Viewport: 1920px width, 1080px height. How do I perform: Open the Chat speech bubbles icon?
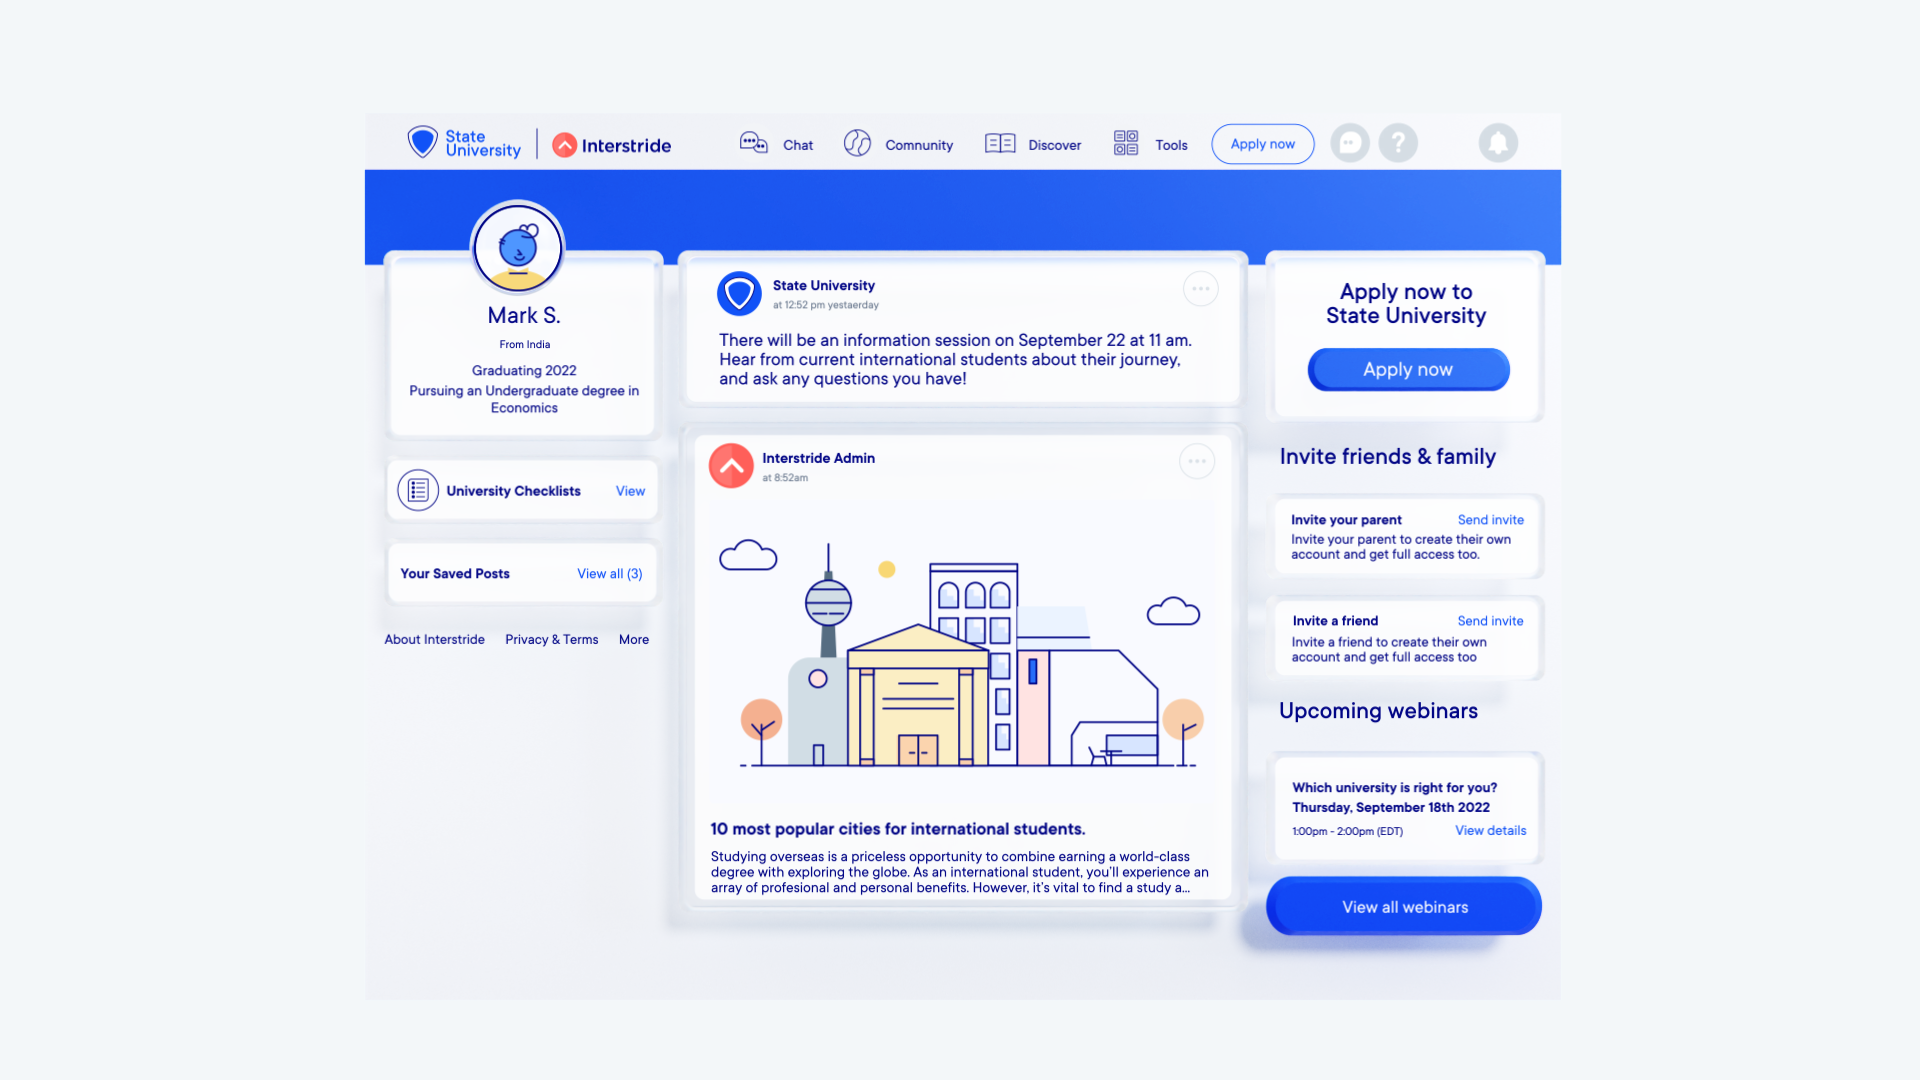tap(753, 143)
